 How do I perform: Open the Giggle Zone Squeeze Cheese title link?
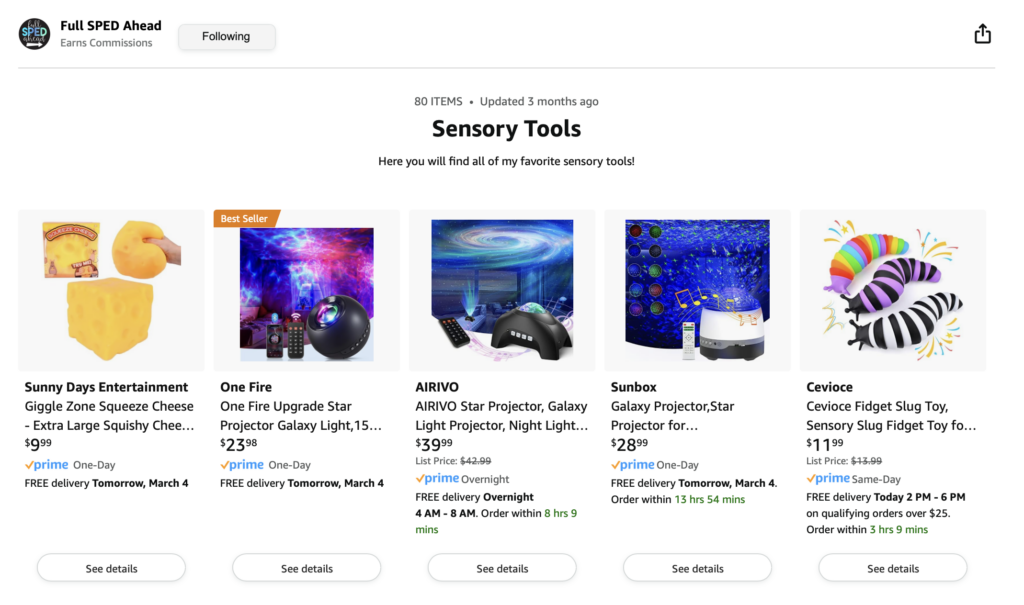pyautogui.click(x=109, y=416)
